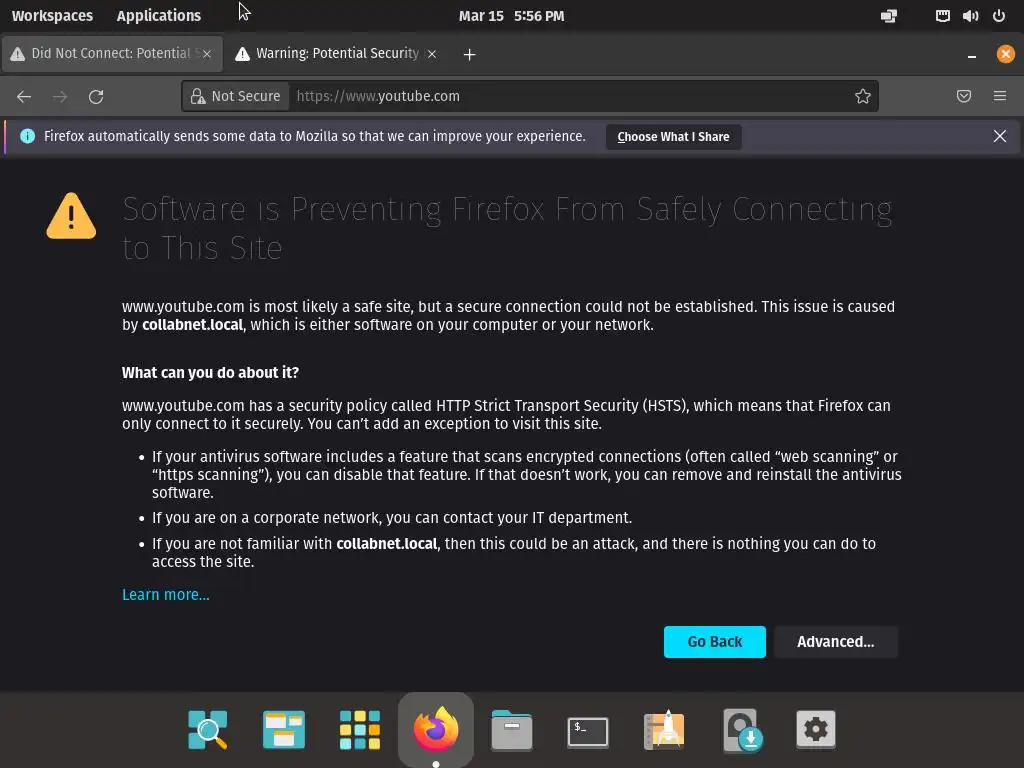
Task: Dismiss the Mozilla data notification bar
Action: pyautogui.click(x=1000, y=136)
